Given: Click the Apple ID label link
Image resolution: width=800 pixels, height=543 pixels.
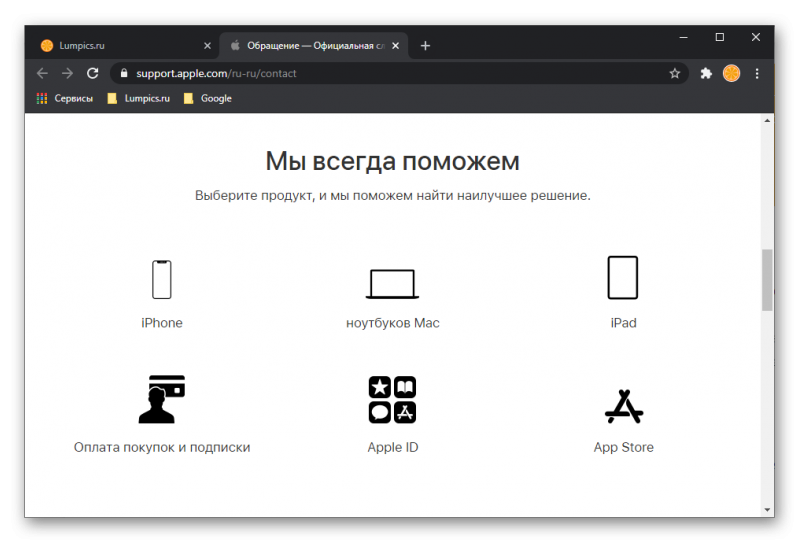Looking at the screenshot, I should pos(392,448).
